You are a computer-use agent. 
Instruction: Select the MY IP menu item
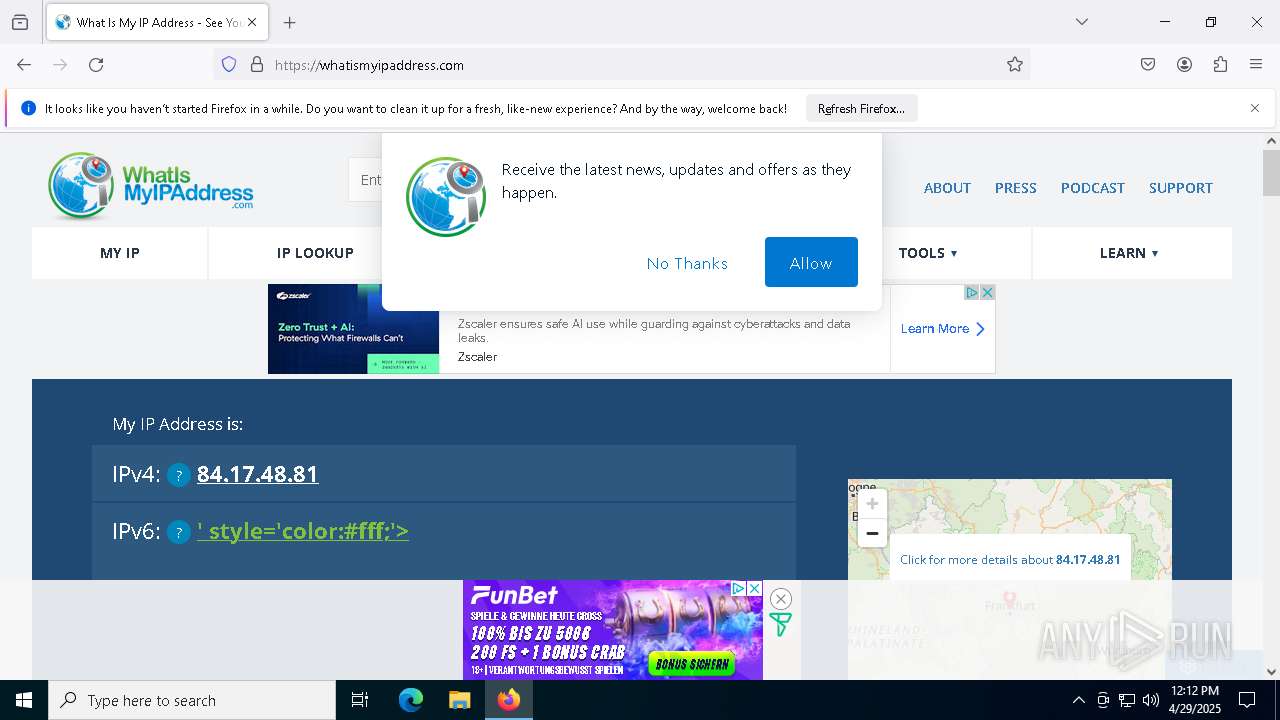(120, 253)
